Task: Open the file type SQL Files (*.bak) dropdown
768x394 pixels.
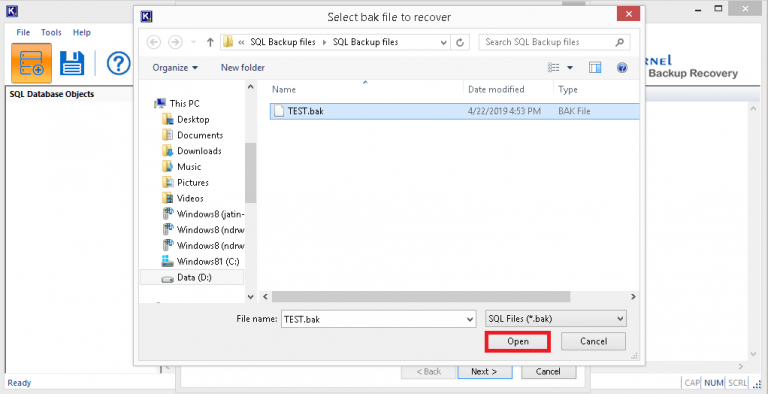Action: (555, 319)
